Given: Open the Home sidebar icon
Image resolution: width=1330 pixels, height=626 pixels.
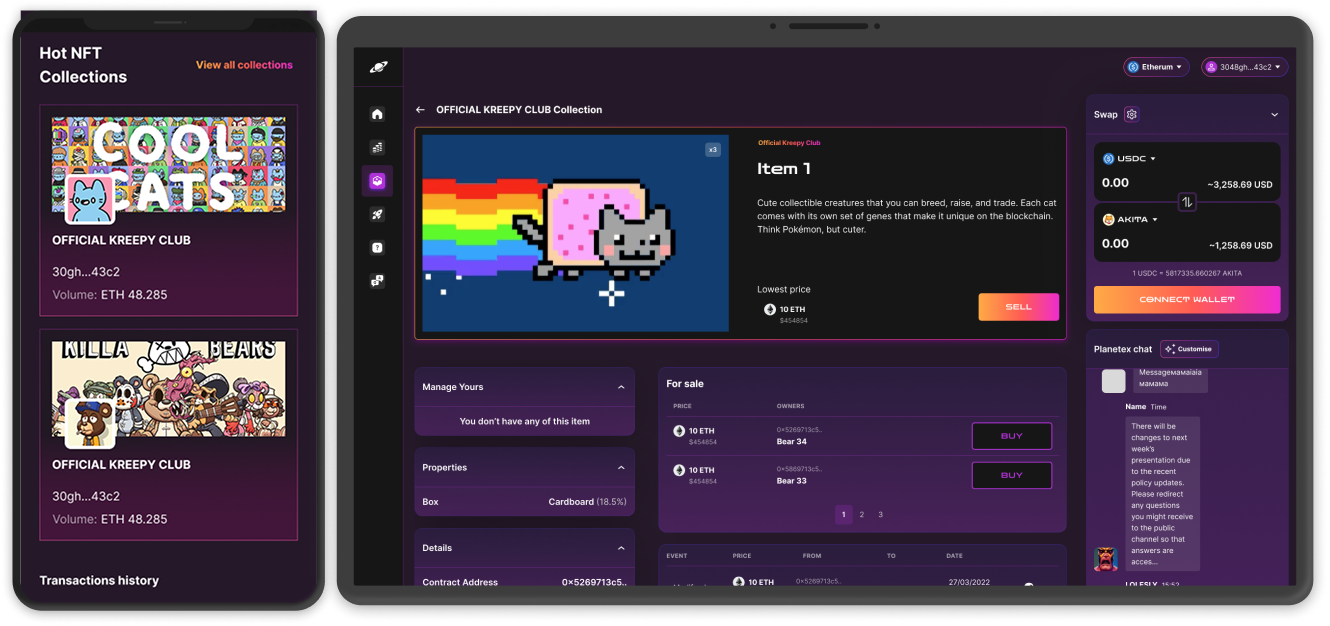Looking at the screenshot, I should tap(377, 114).
